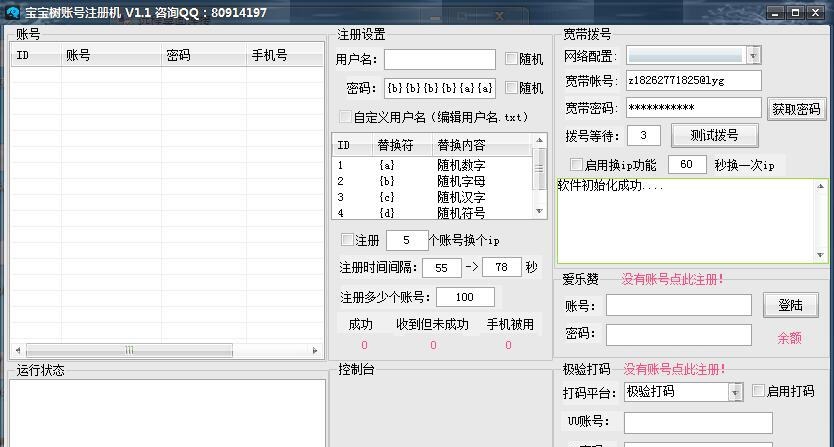Image resolution: width=834 pixels, height=447 pixels.
Task: Click the 密码 column header in 账号 list
Action: click(x=204, y=55)
